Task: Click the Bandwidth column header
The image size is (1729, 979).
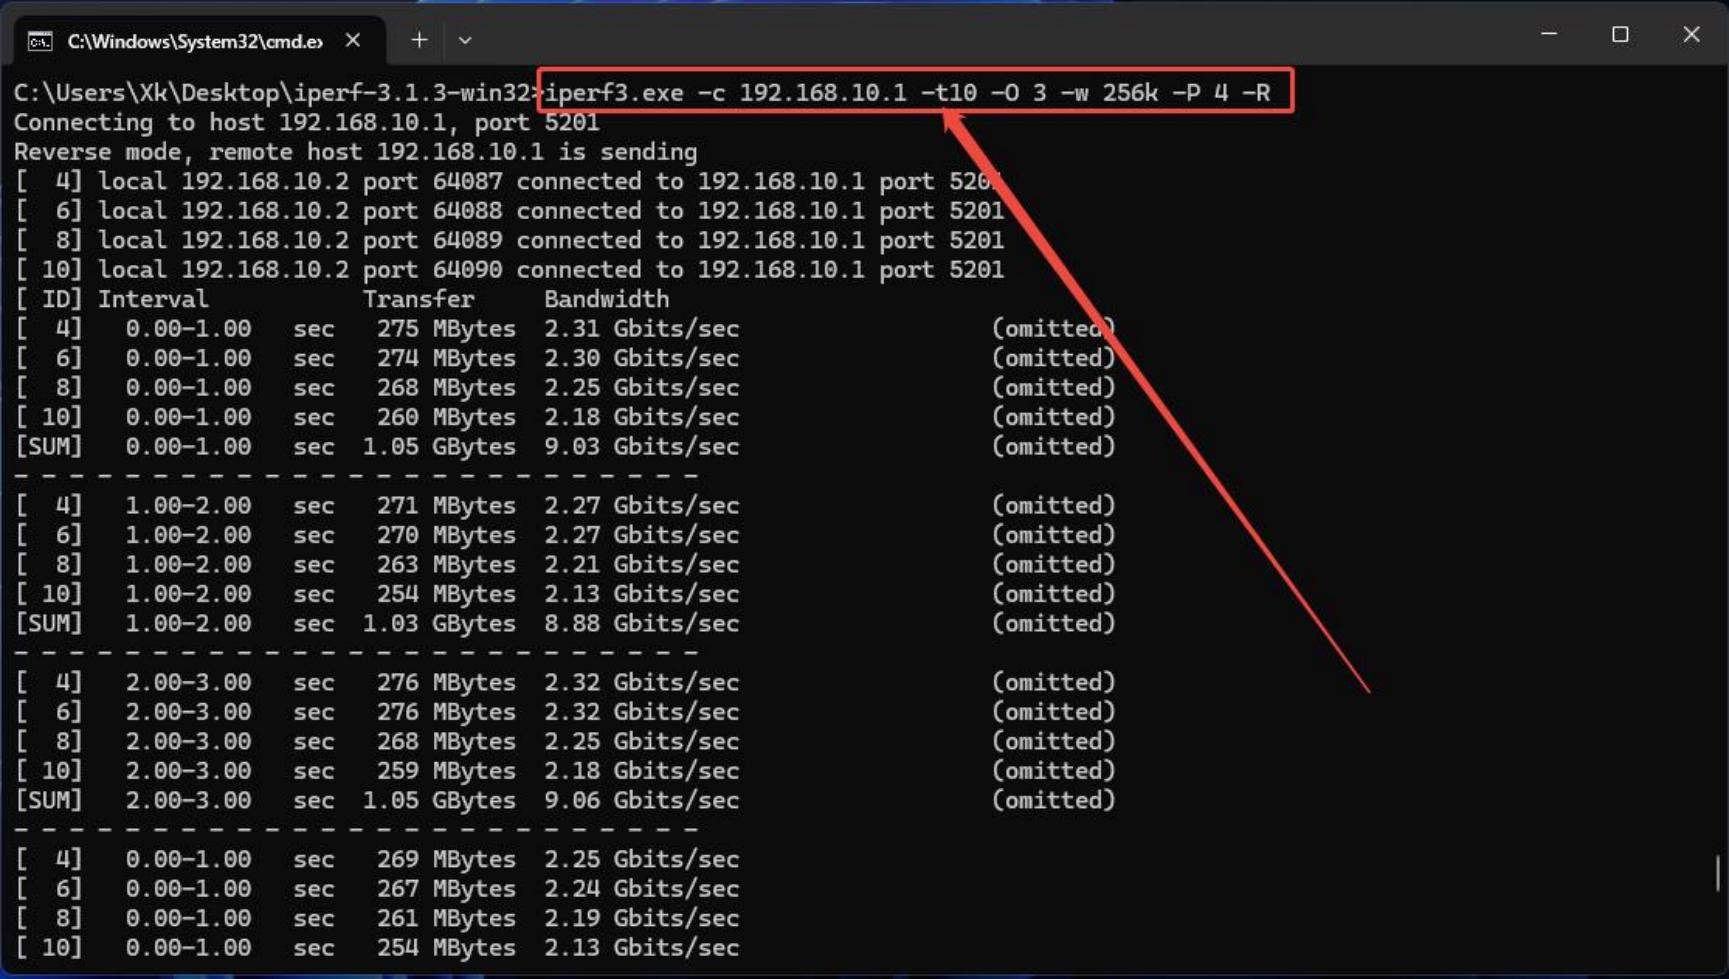Action: click(x=606, y=299)
